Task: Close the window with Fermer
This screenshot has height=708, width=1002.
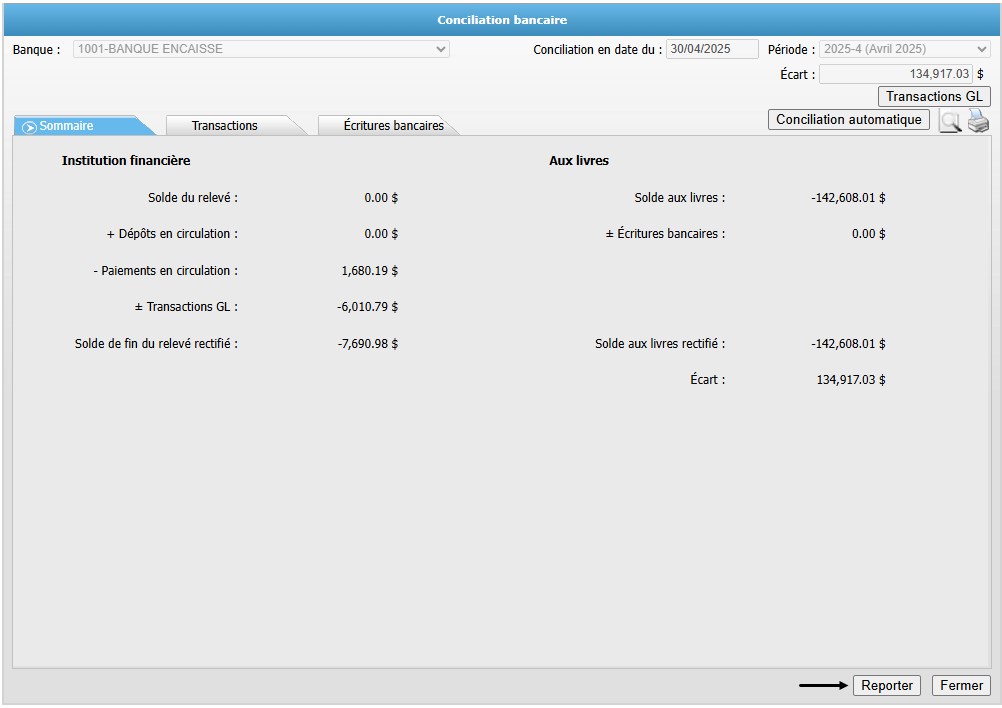Action: click(x=961, y=686)
